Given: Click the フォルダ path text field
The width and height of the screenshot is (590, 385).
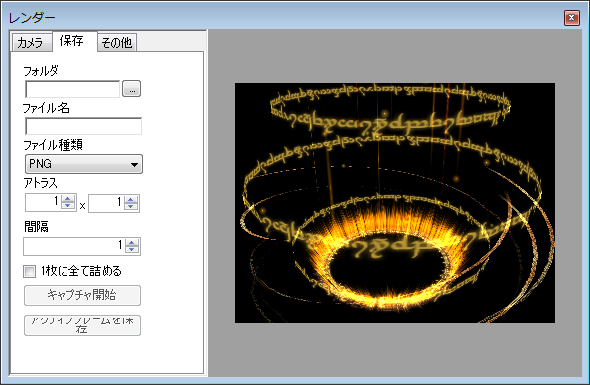Looking at the screenshot, I should (x=72, y=89).
